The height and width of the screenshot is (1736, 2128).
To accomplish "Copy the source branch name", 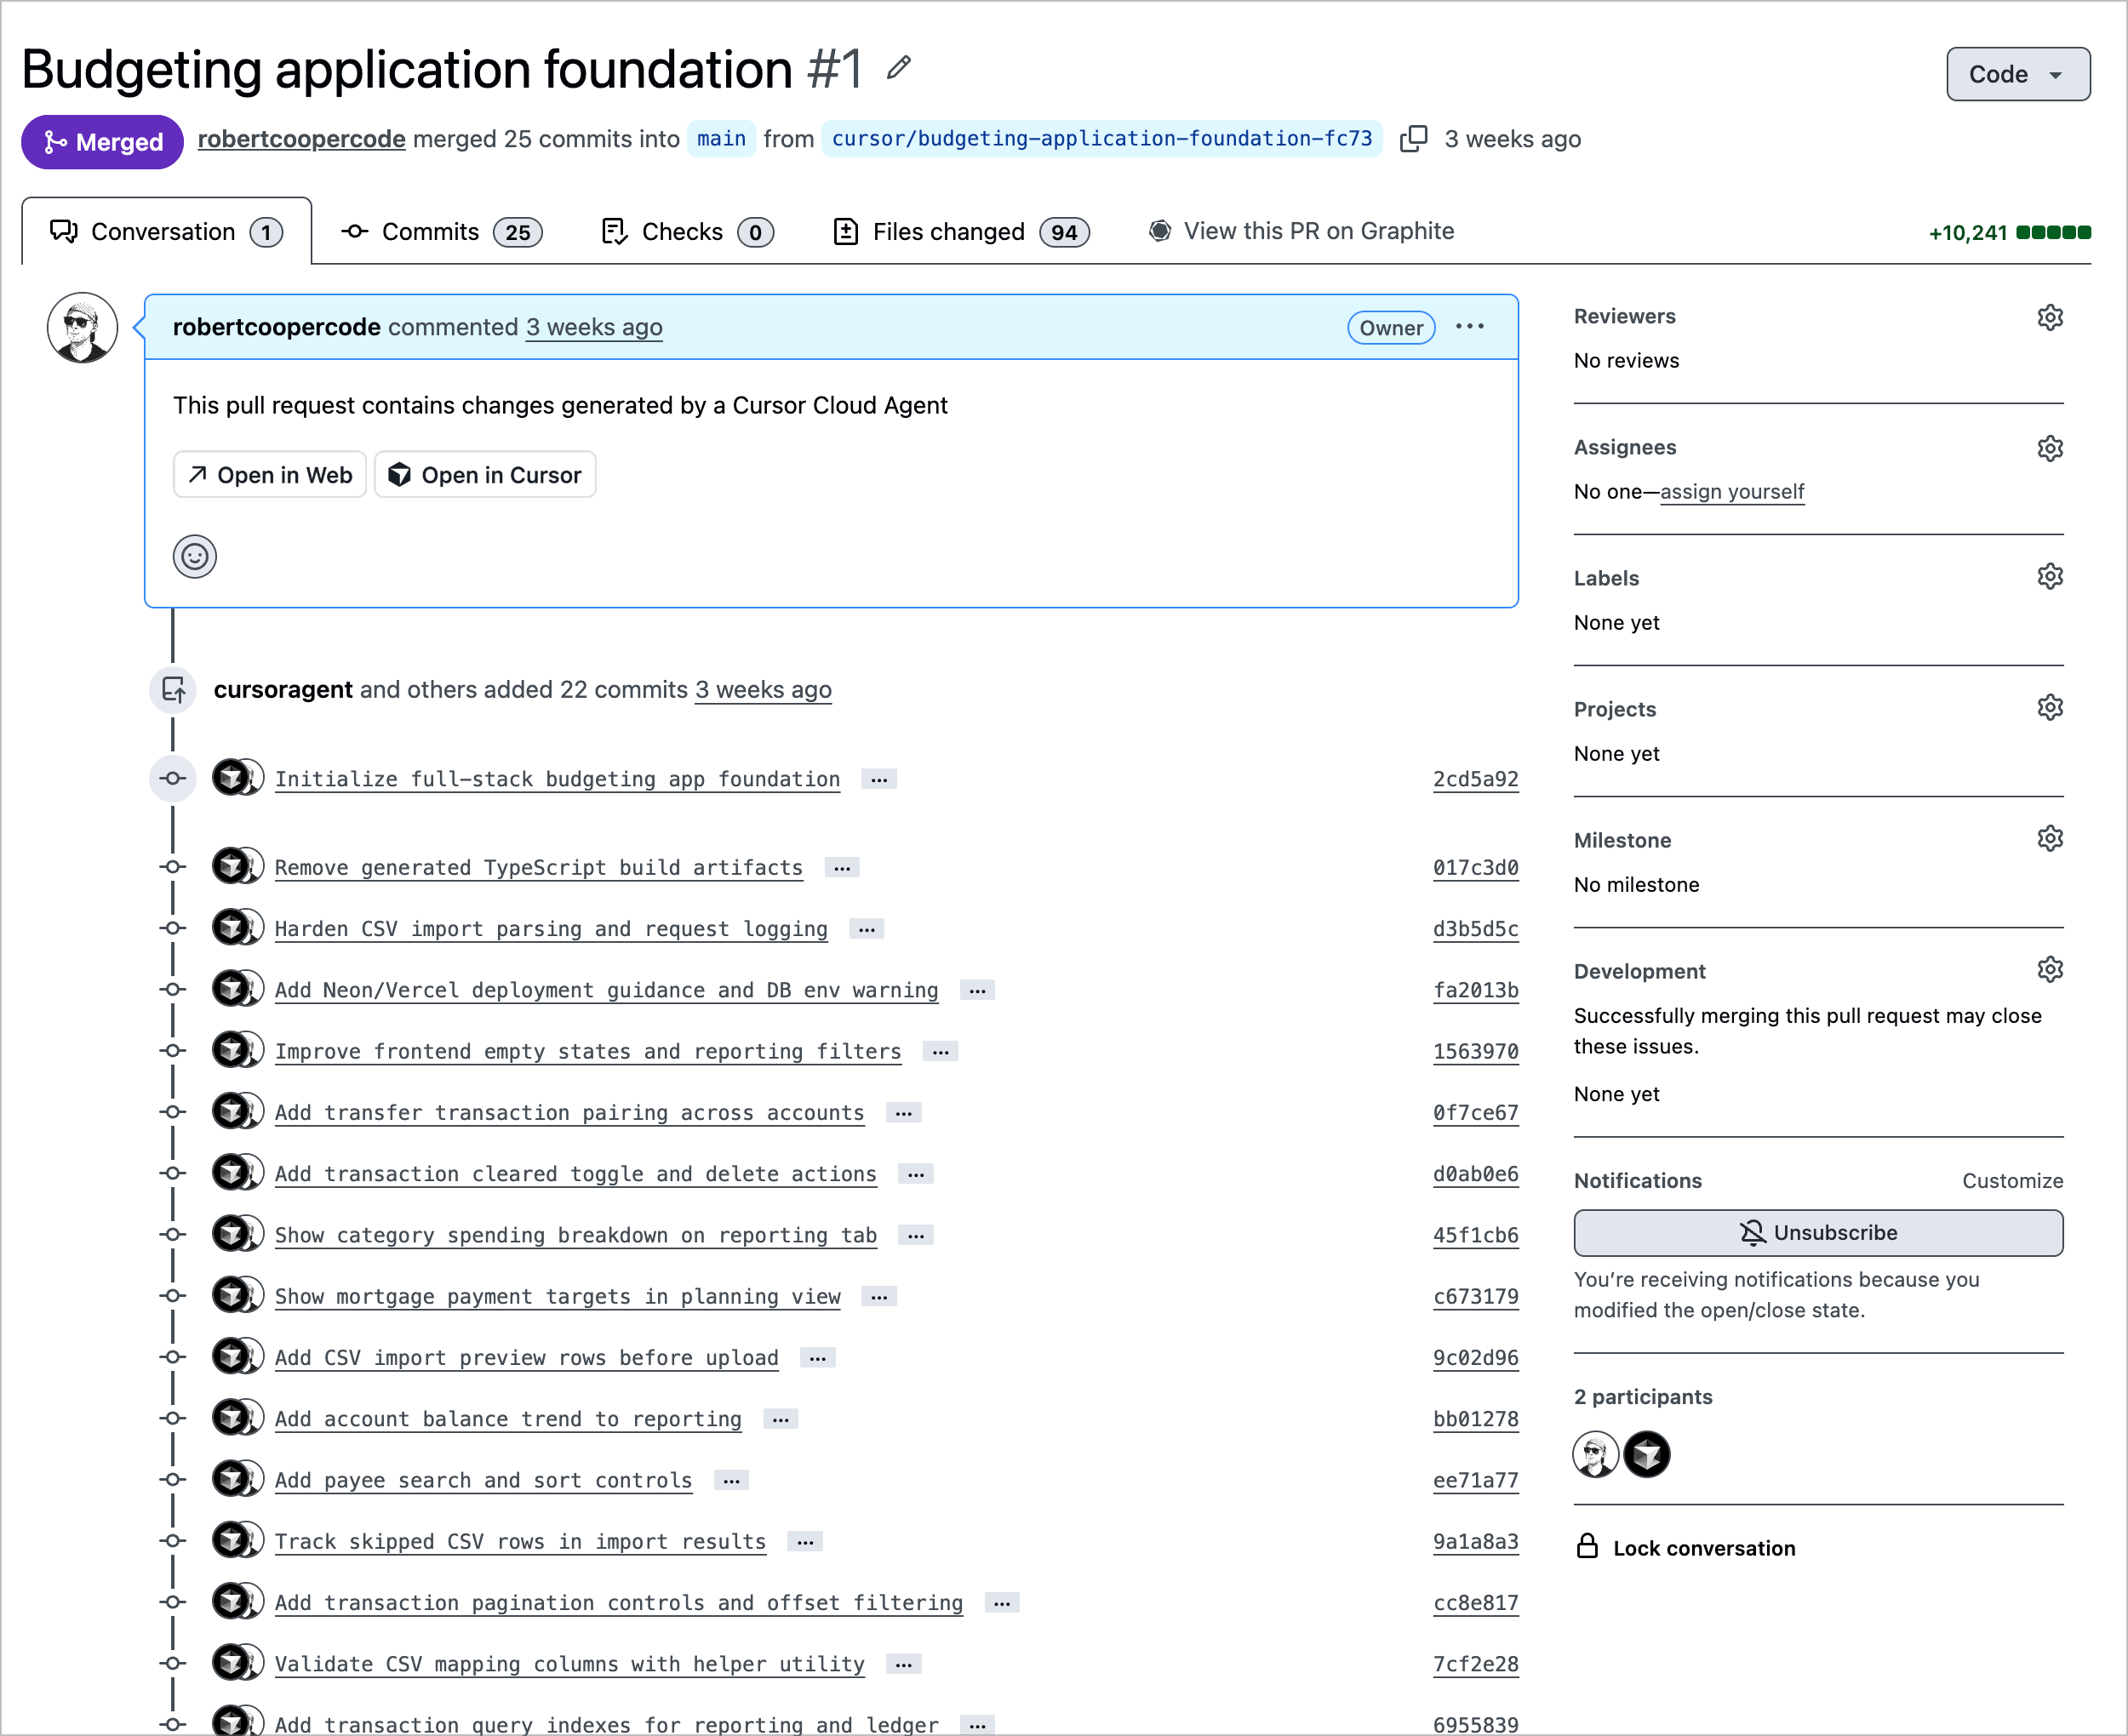I will [x=1414, y=139].
